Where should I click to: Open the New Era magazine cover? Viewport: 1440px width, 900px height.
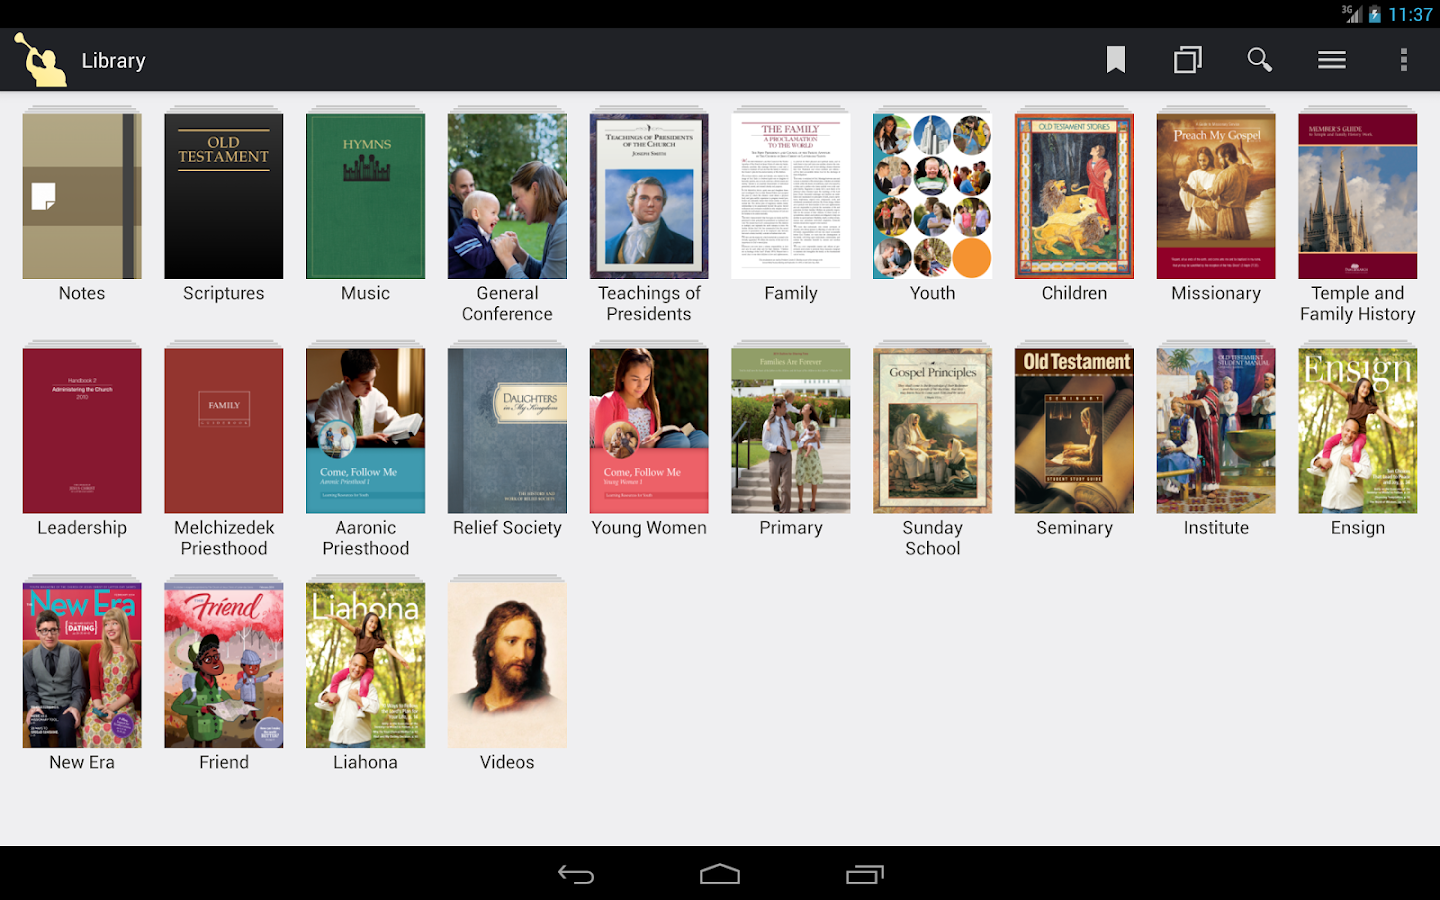tap(82, 665)
